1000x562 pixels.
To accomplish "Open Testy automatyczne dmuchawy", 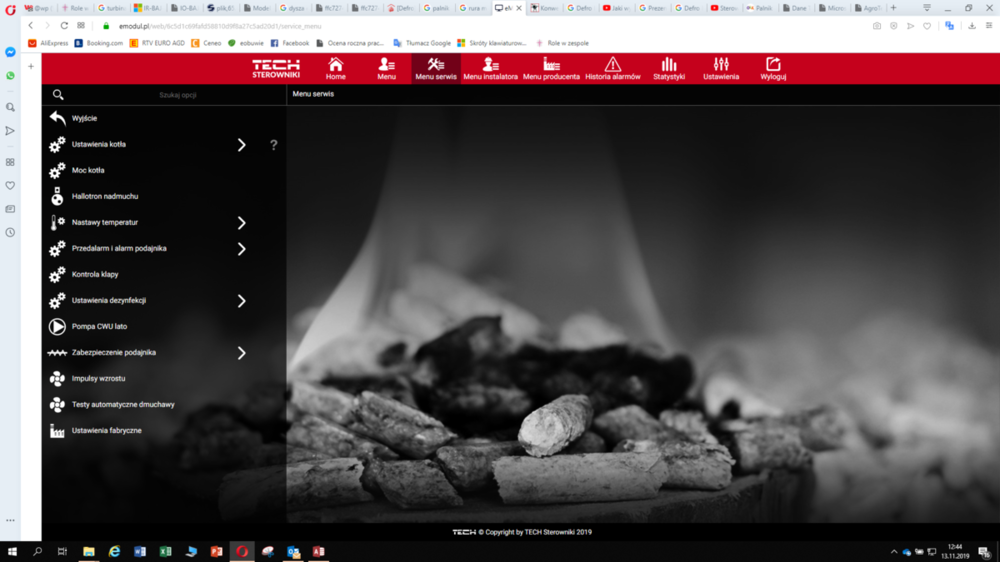I will coord(122,405).
